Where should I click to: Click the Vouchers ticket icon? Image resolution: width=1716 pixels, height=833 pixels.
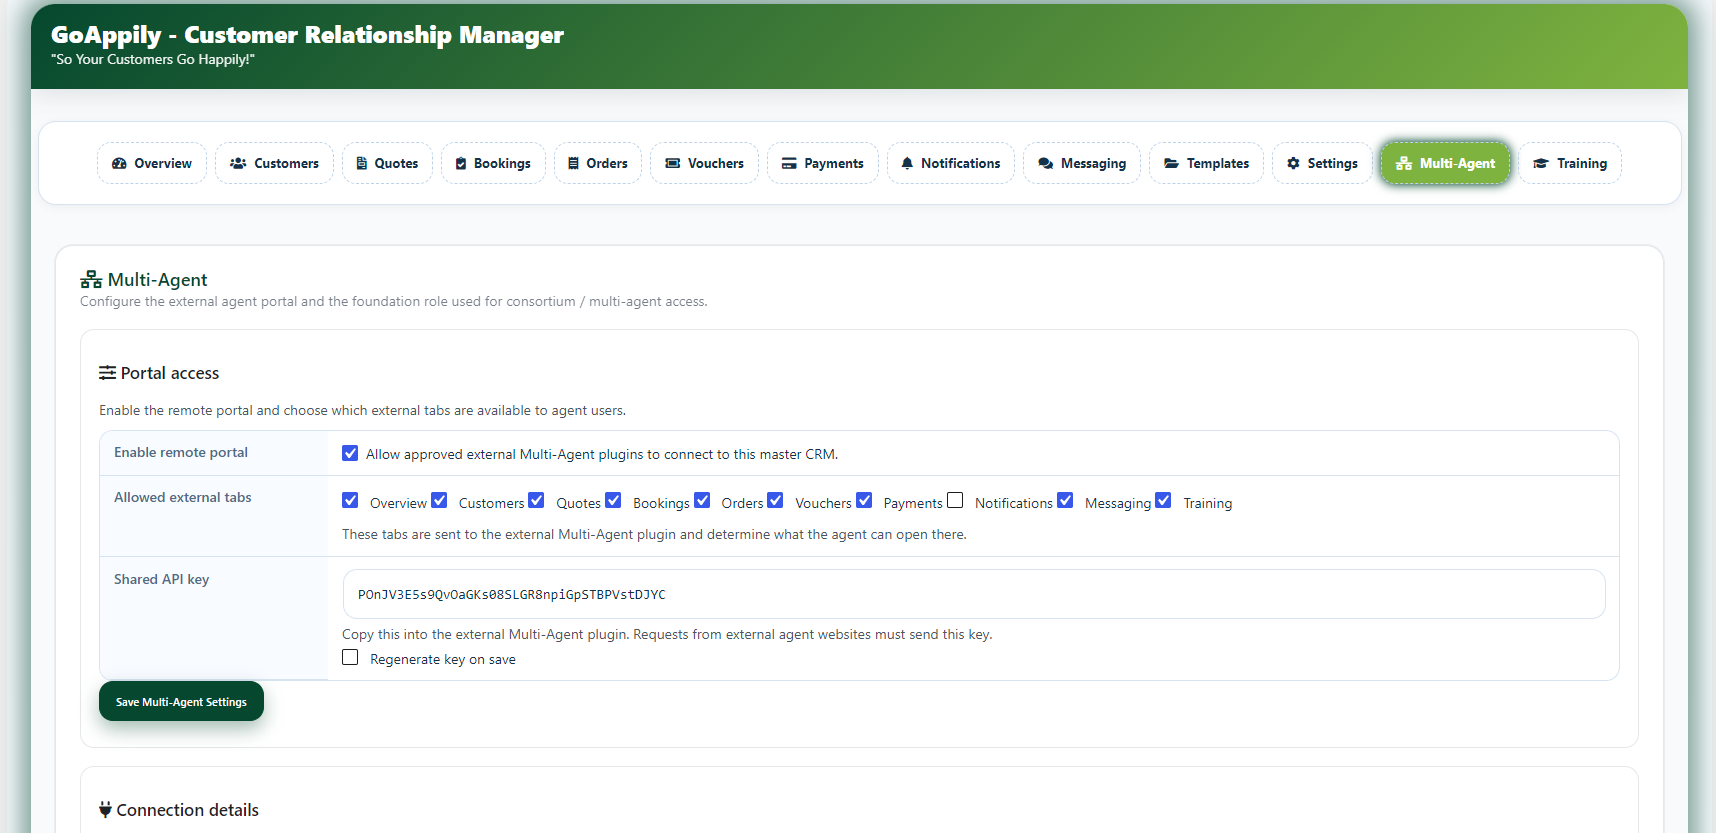(673, 163)
